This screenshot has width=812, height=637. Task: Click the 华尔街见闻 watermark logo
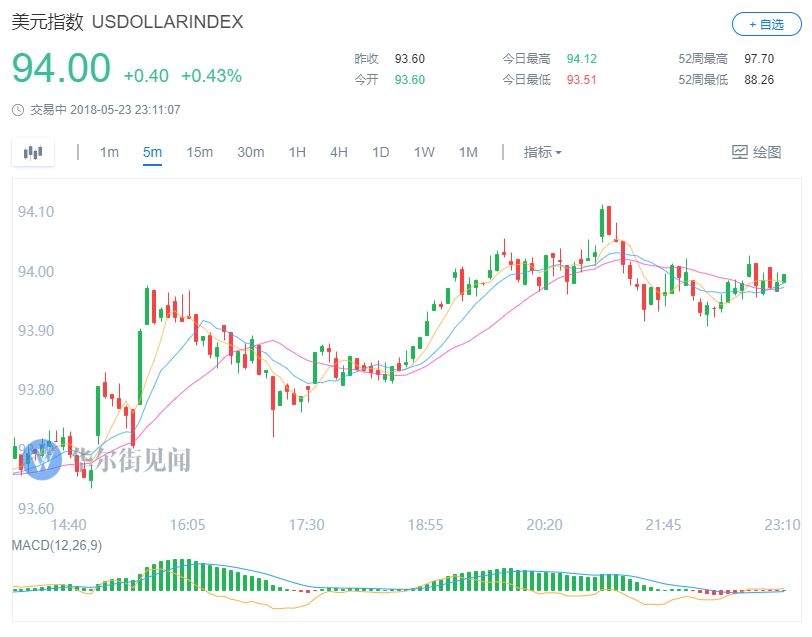pyautogui.click(x=42, y=459)
